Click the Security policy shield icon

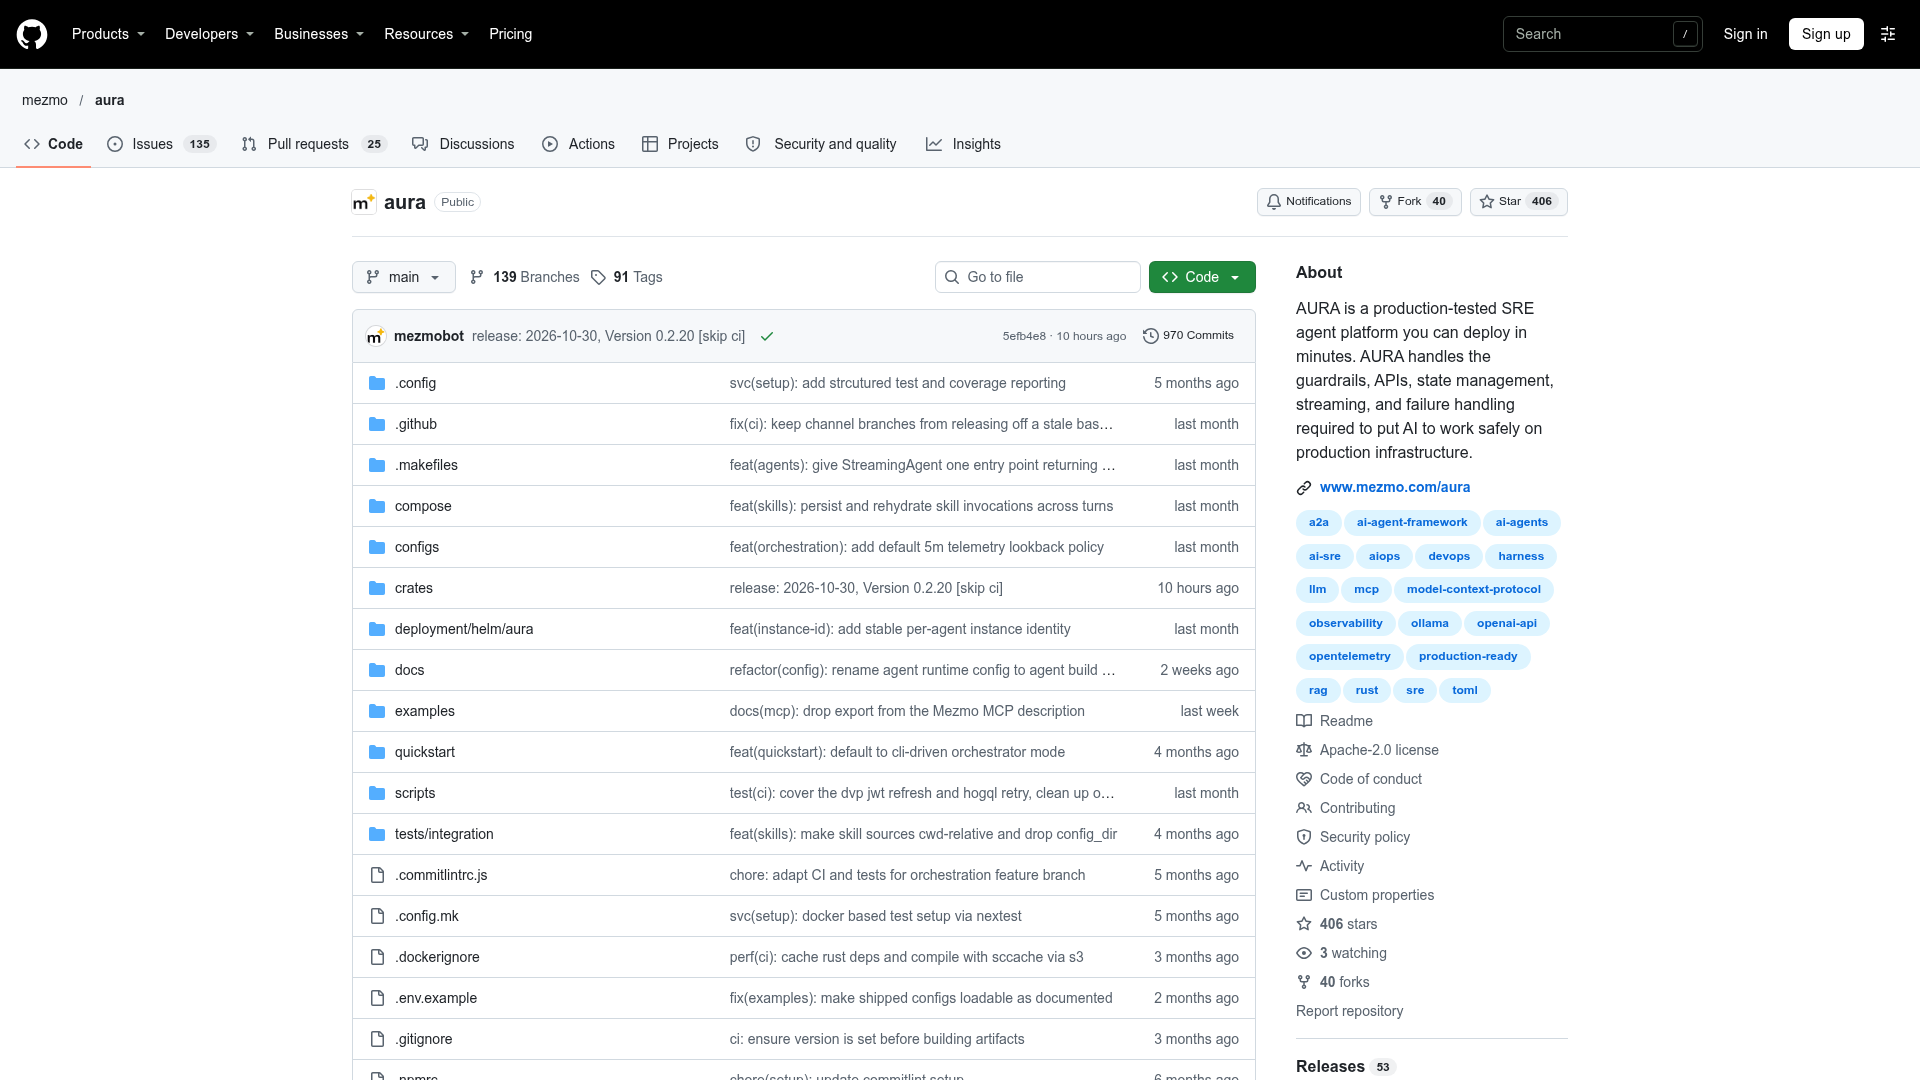[x=1304, y=837]
